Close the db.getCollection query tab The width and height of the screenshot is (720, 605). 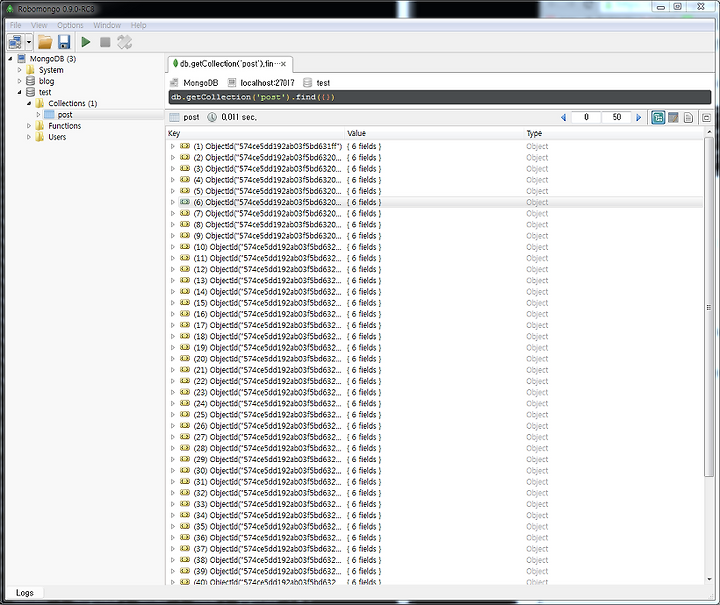(x=283, y=64)
